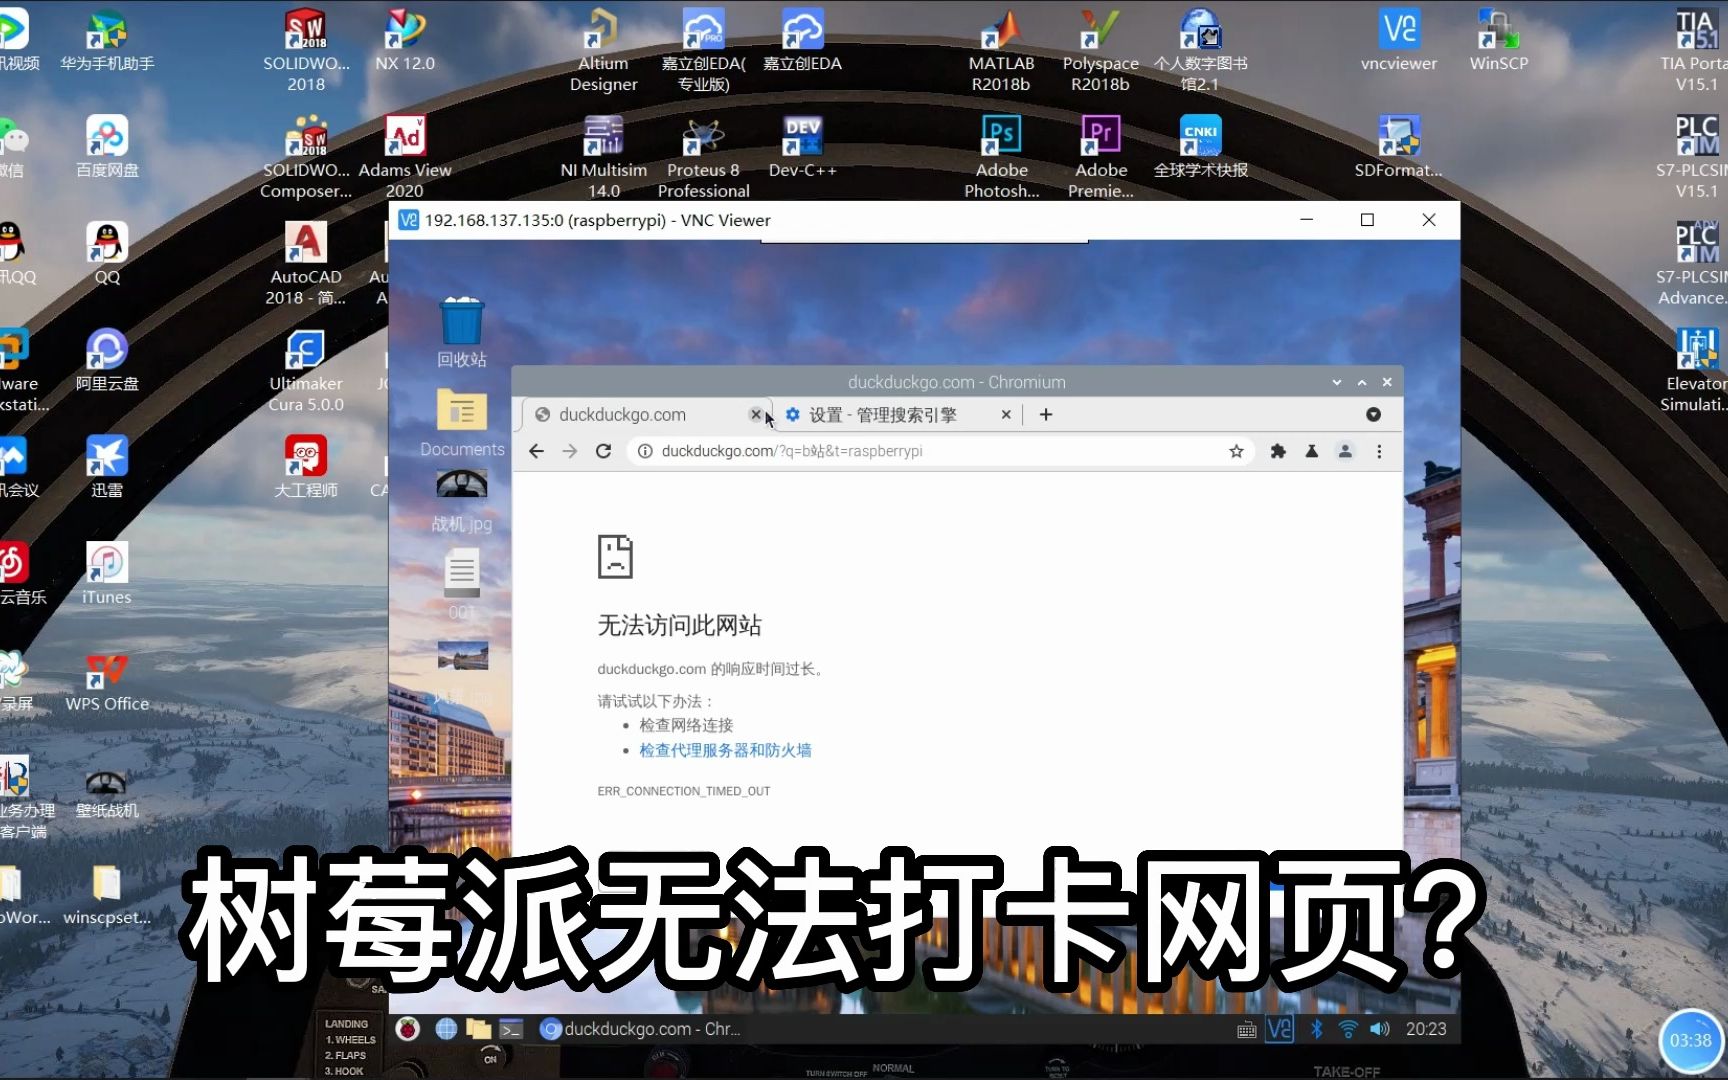Open Polyspace R2018b icon
Image resolution: width=1728 pixels, height=1080 pixels.
pos(1100,50)
